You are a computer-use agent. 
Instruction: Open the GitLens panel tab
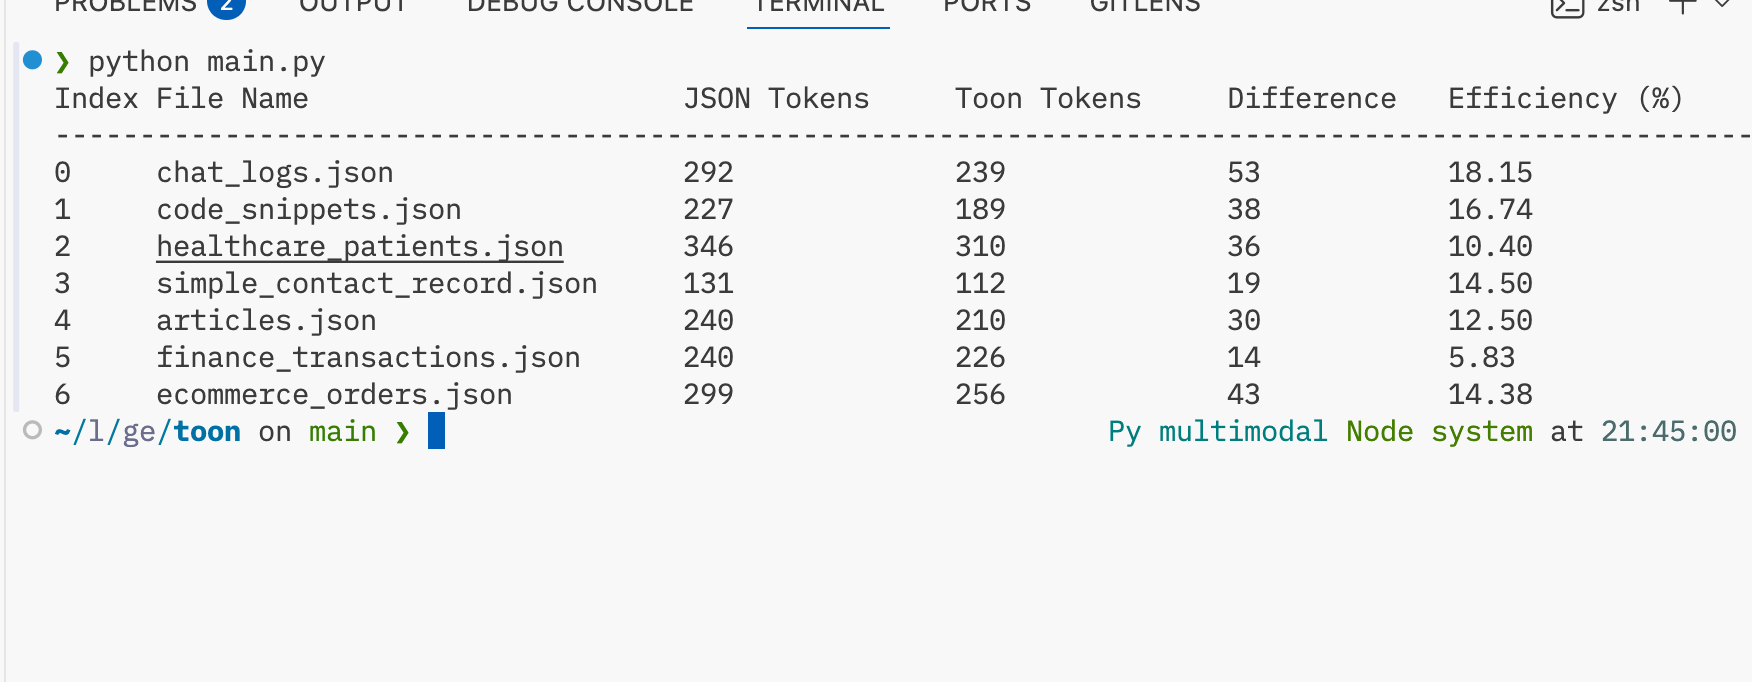pyautogui.click(x=1145, y=5)
